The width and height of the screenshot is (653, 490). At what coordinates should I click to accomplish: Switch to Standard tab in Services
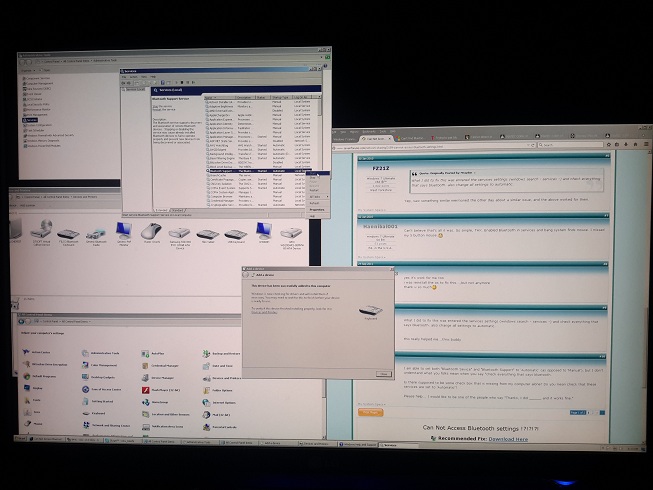(177, 210)
